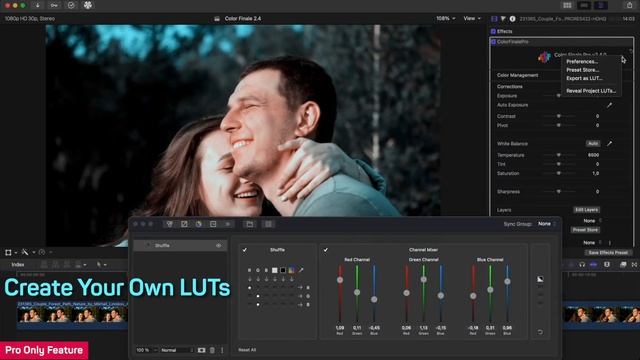This screenshot has height=360, width=640.
Task: Open Preferences from the Color Finale menu
Action: pos(582,62)
